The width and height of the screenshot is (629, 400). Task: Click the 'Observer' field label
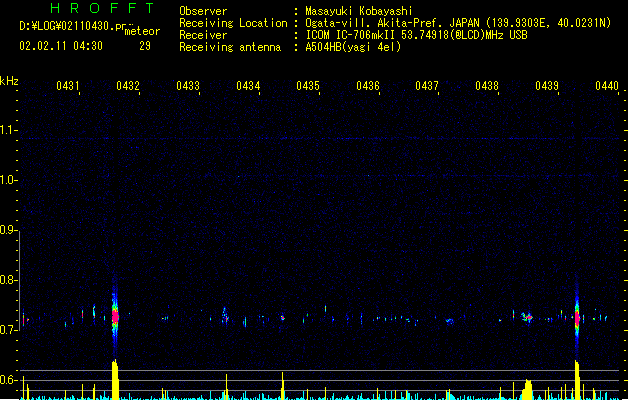coord(203,11)
